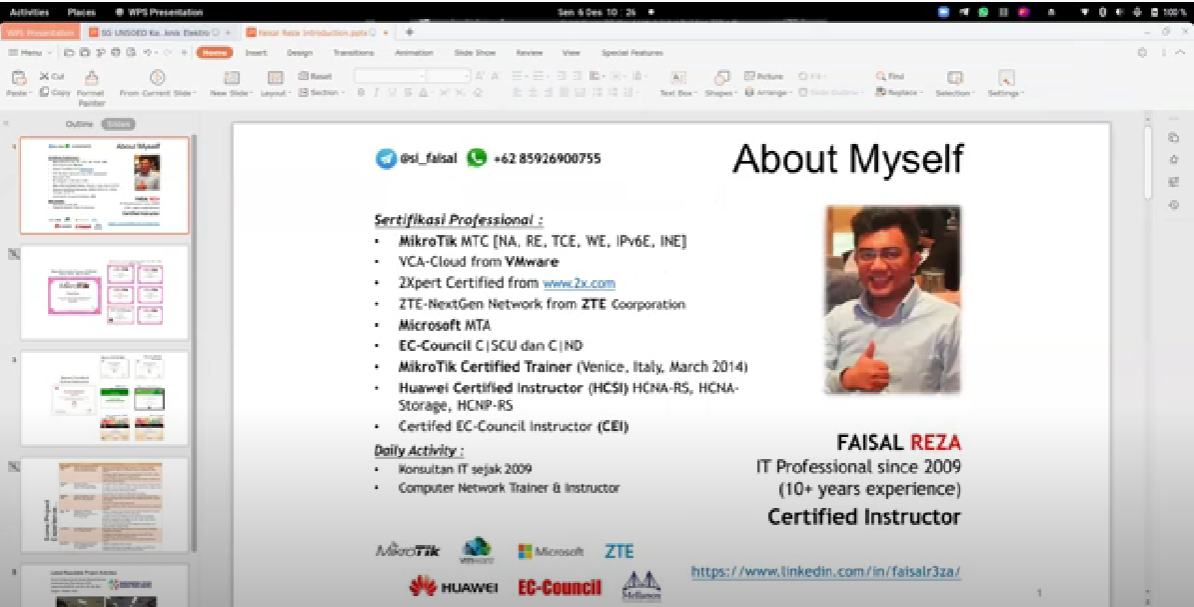Select the slide 4 project experience thumbnail

(104, 505)
